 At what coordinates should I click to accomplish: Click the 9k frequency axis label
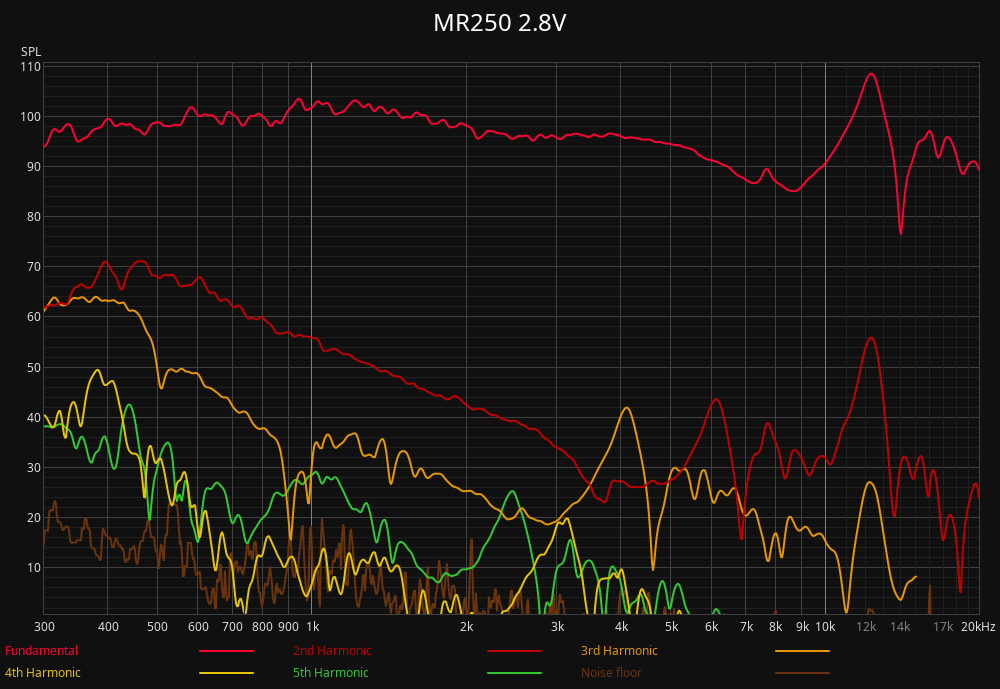coord(802,626)
